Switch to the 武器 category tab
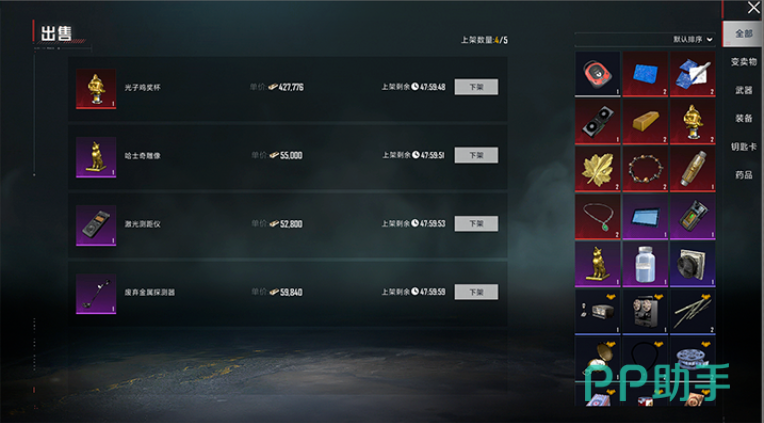 [x=743, y=90]
